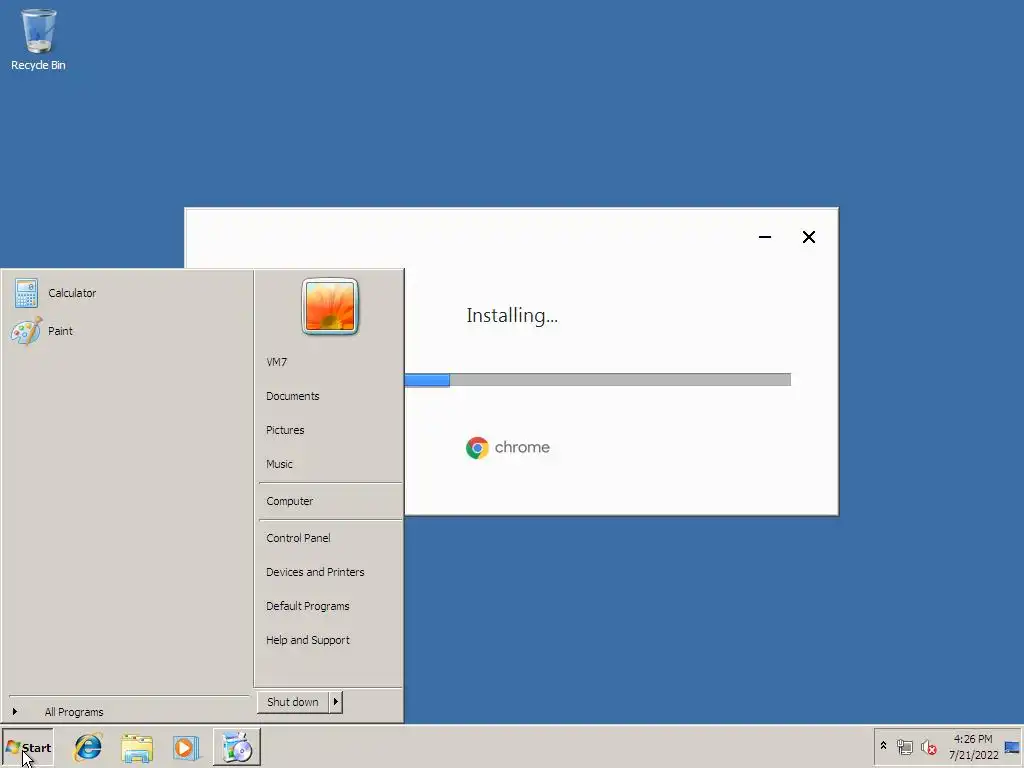The height and width of the screenshot is (768, 1024).
Task: Expand the Shut down options arrow
Action: pos(336,702)
